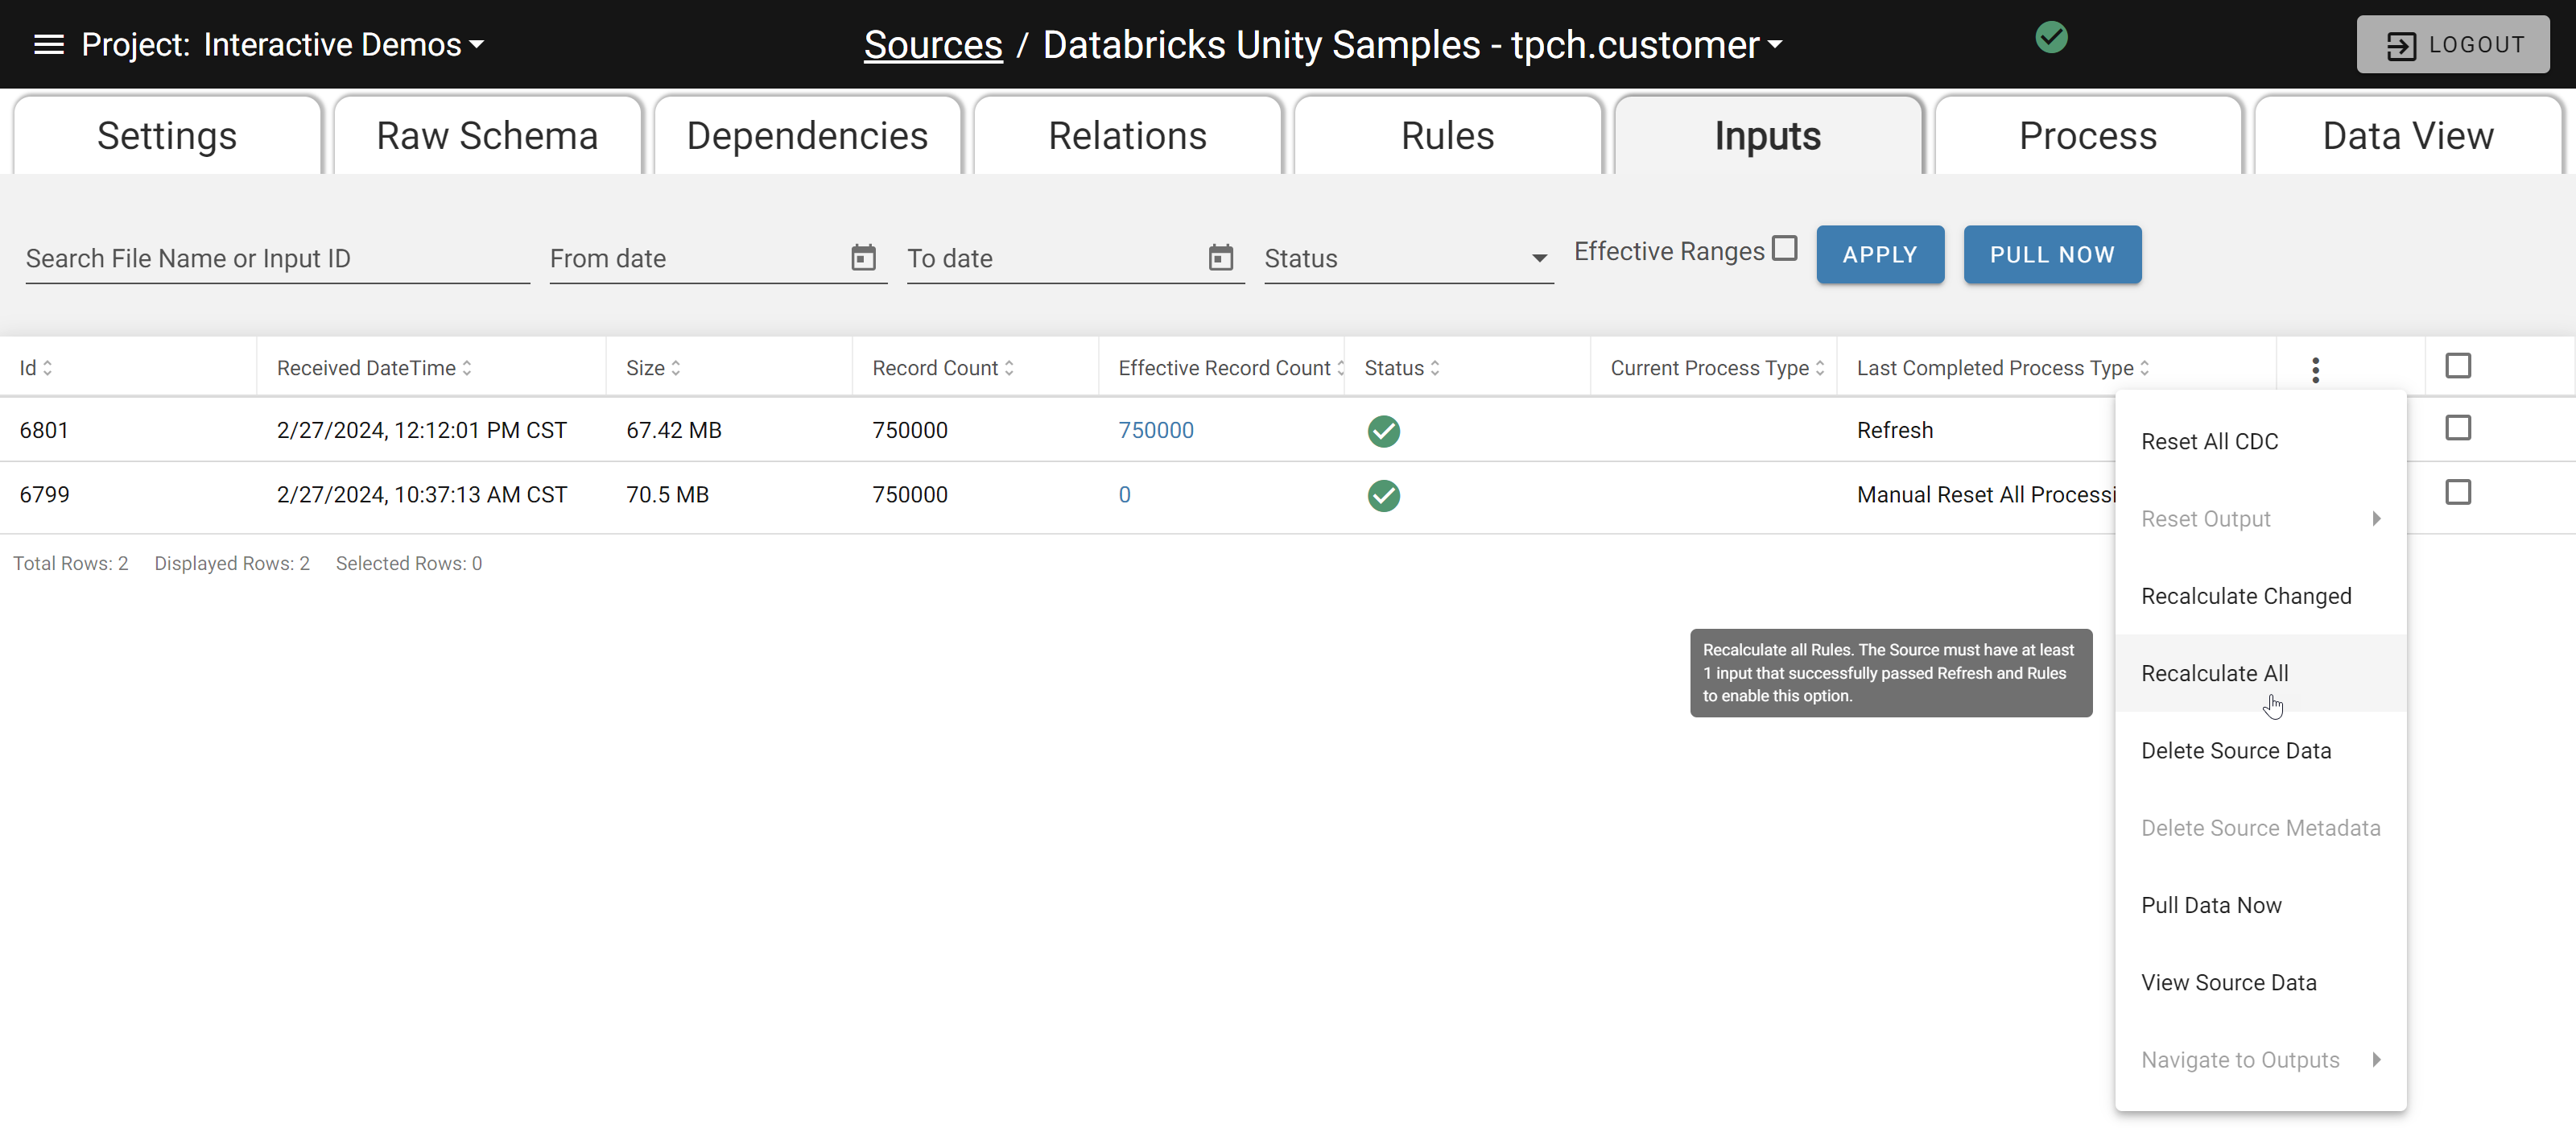The height and width of the screenshot is (1128, 2576).
Task: Select the checkbox for input 6799
Action: tap(2457, 492)
